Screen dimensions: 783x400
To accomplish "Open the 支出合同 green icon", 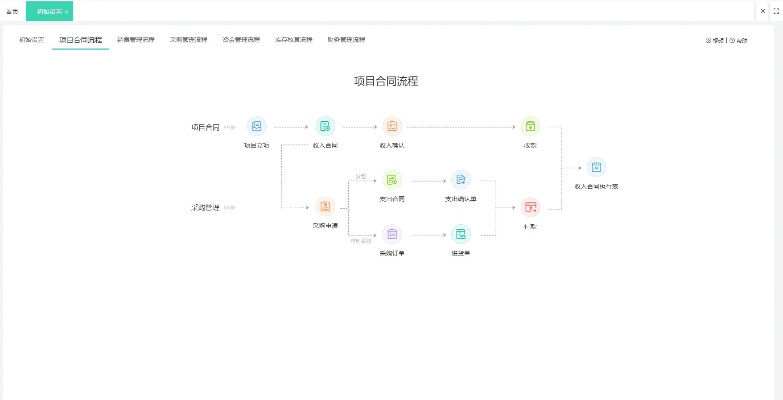I will (x=392, y=179).
